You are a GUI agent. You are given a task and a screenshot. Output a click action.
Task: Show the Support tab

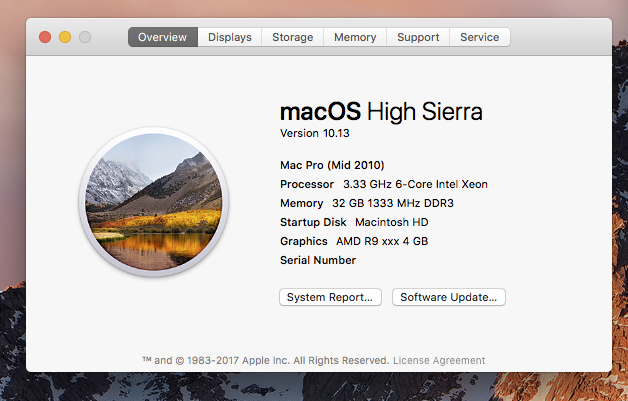418,37
